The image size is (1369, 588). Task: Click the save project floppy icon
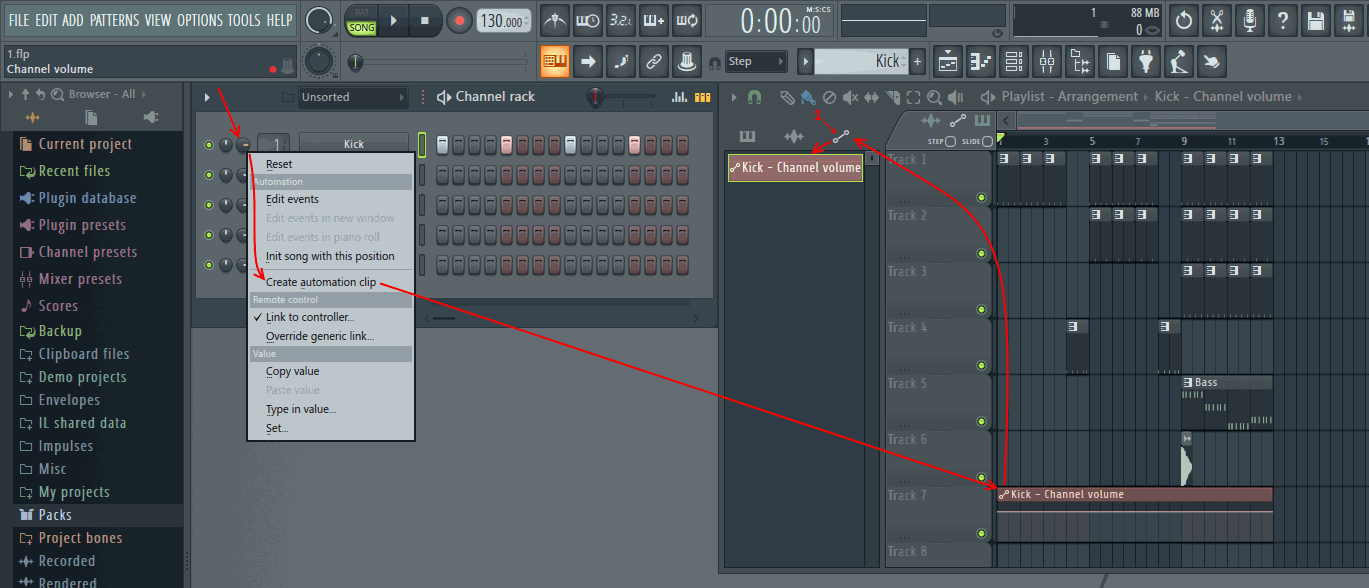[1317, 20]
